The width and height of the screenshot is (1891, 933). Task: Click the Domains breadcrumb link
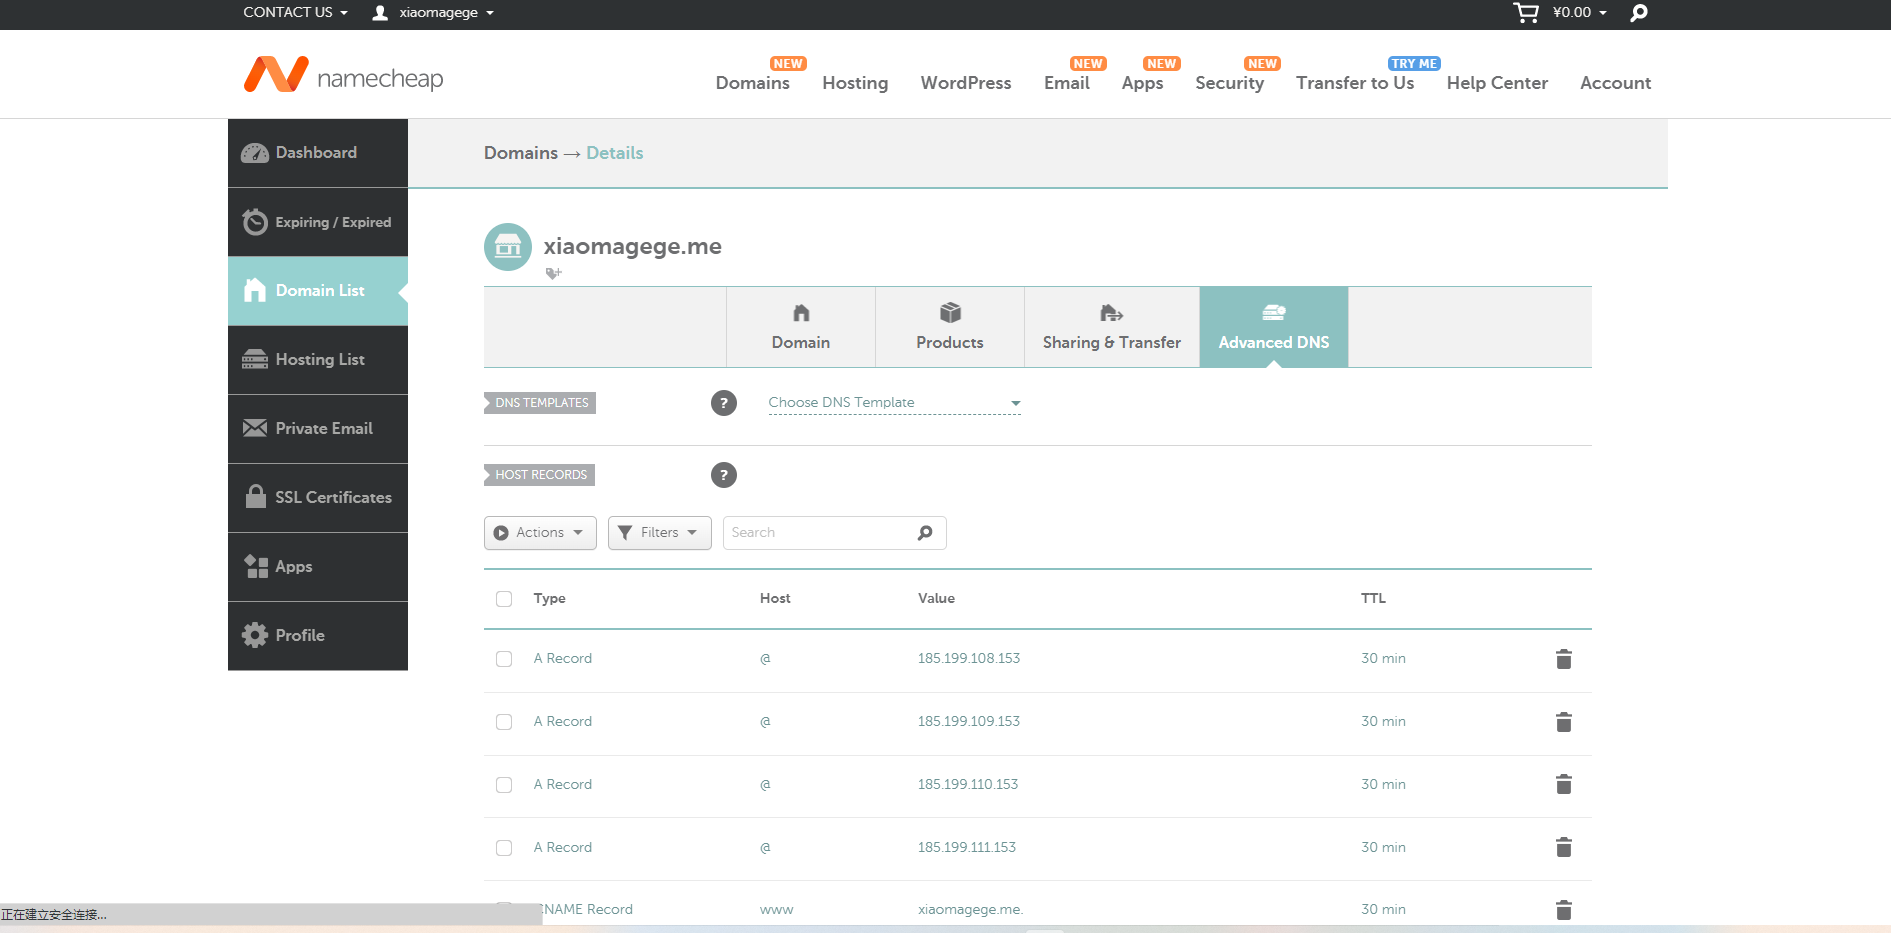coord(521,153)
